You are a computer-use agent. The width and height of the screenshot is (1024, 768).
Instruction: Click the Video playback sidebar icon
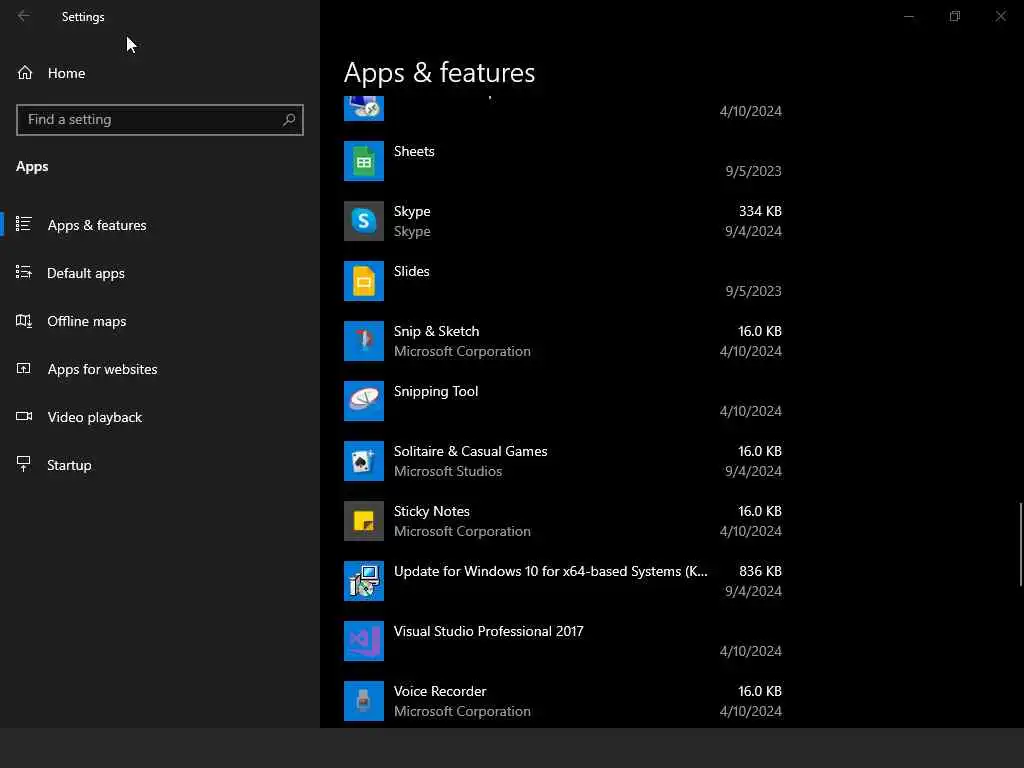click(24, 417)
